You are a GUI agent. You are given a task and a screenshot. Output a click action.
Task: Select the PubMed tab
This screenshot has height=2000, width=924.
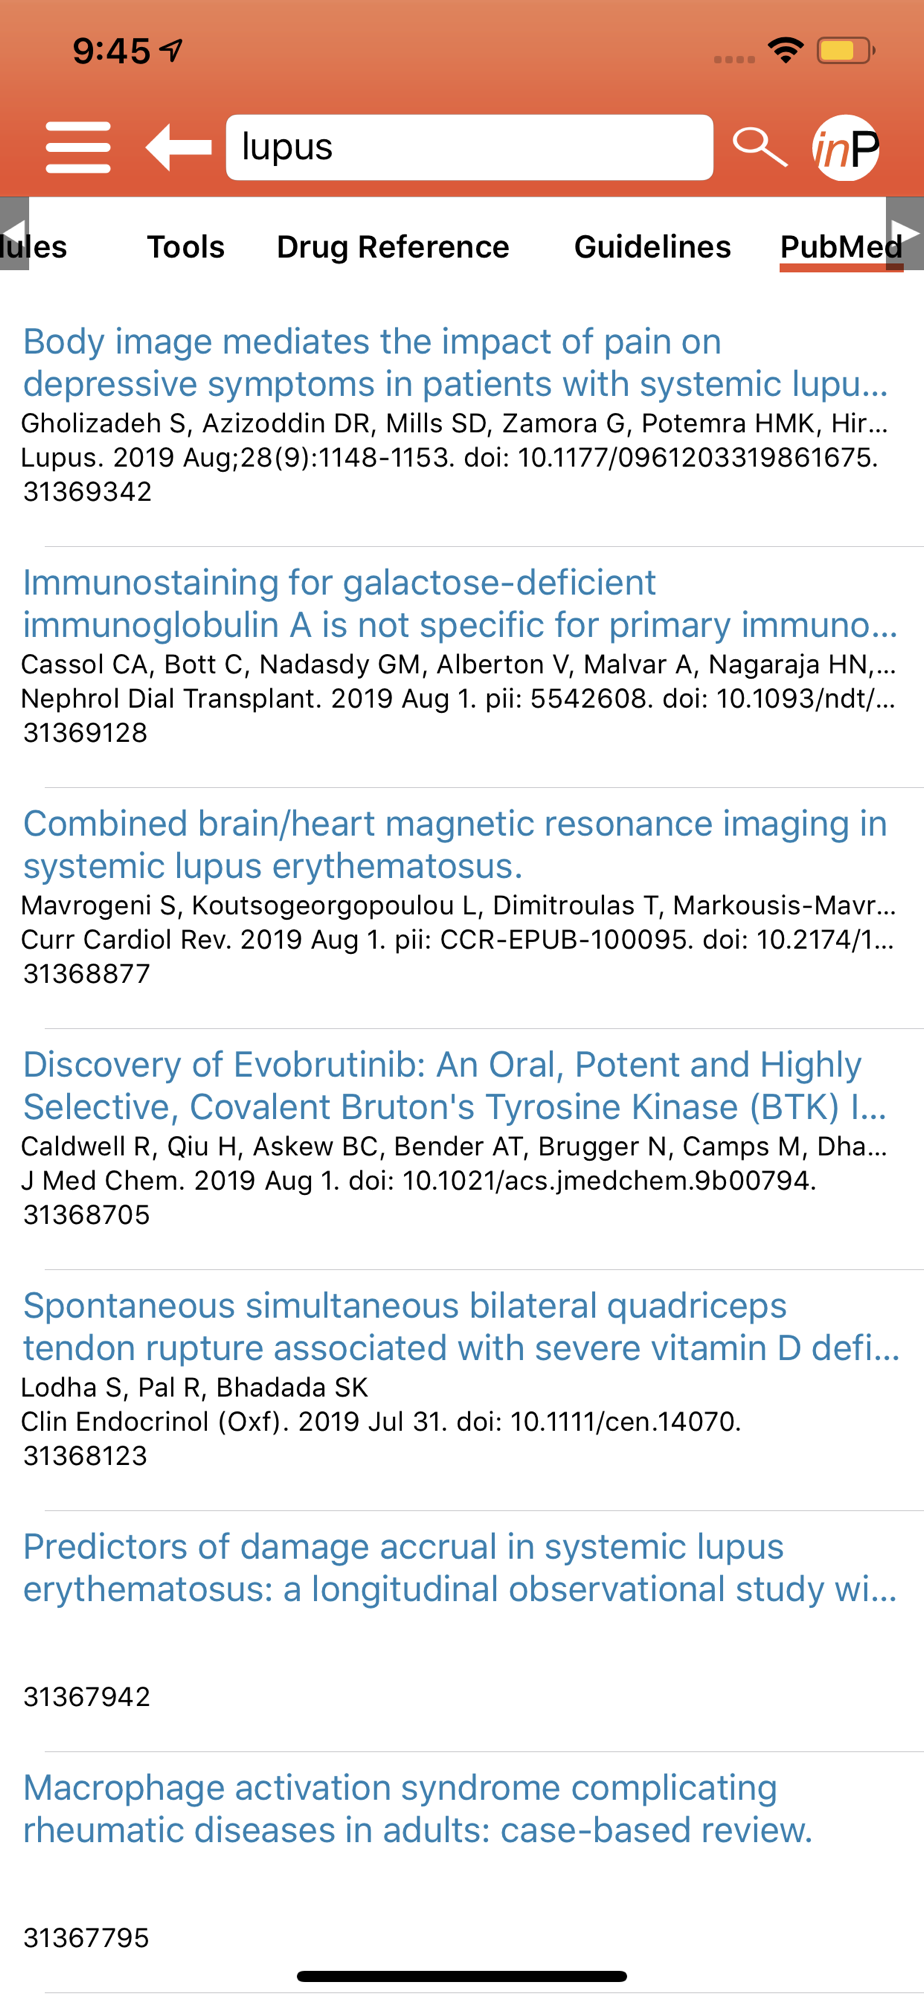840,247
